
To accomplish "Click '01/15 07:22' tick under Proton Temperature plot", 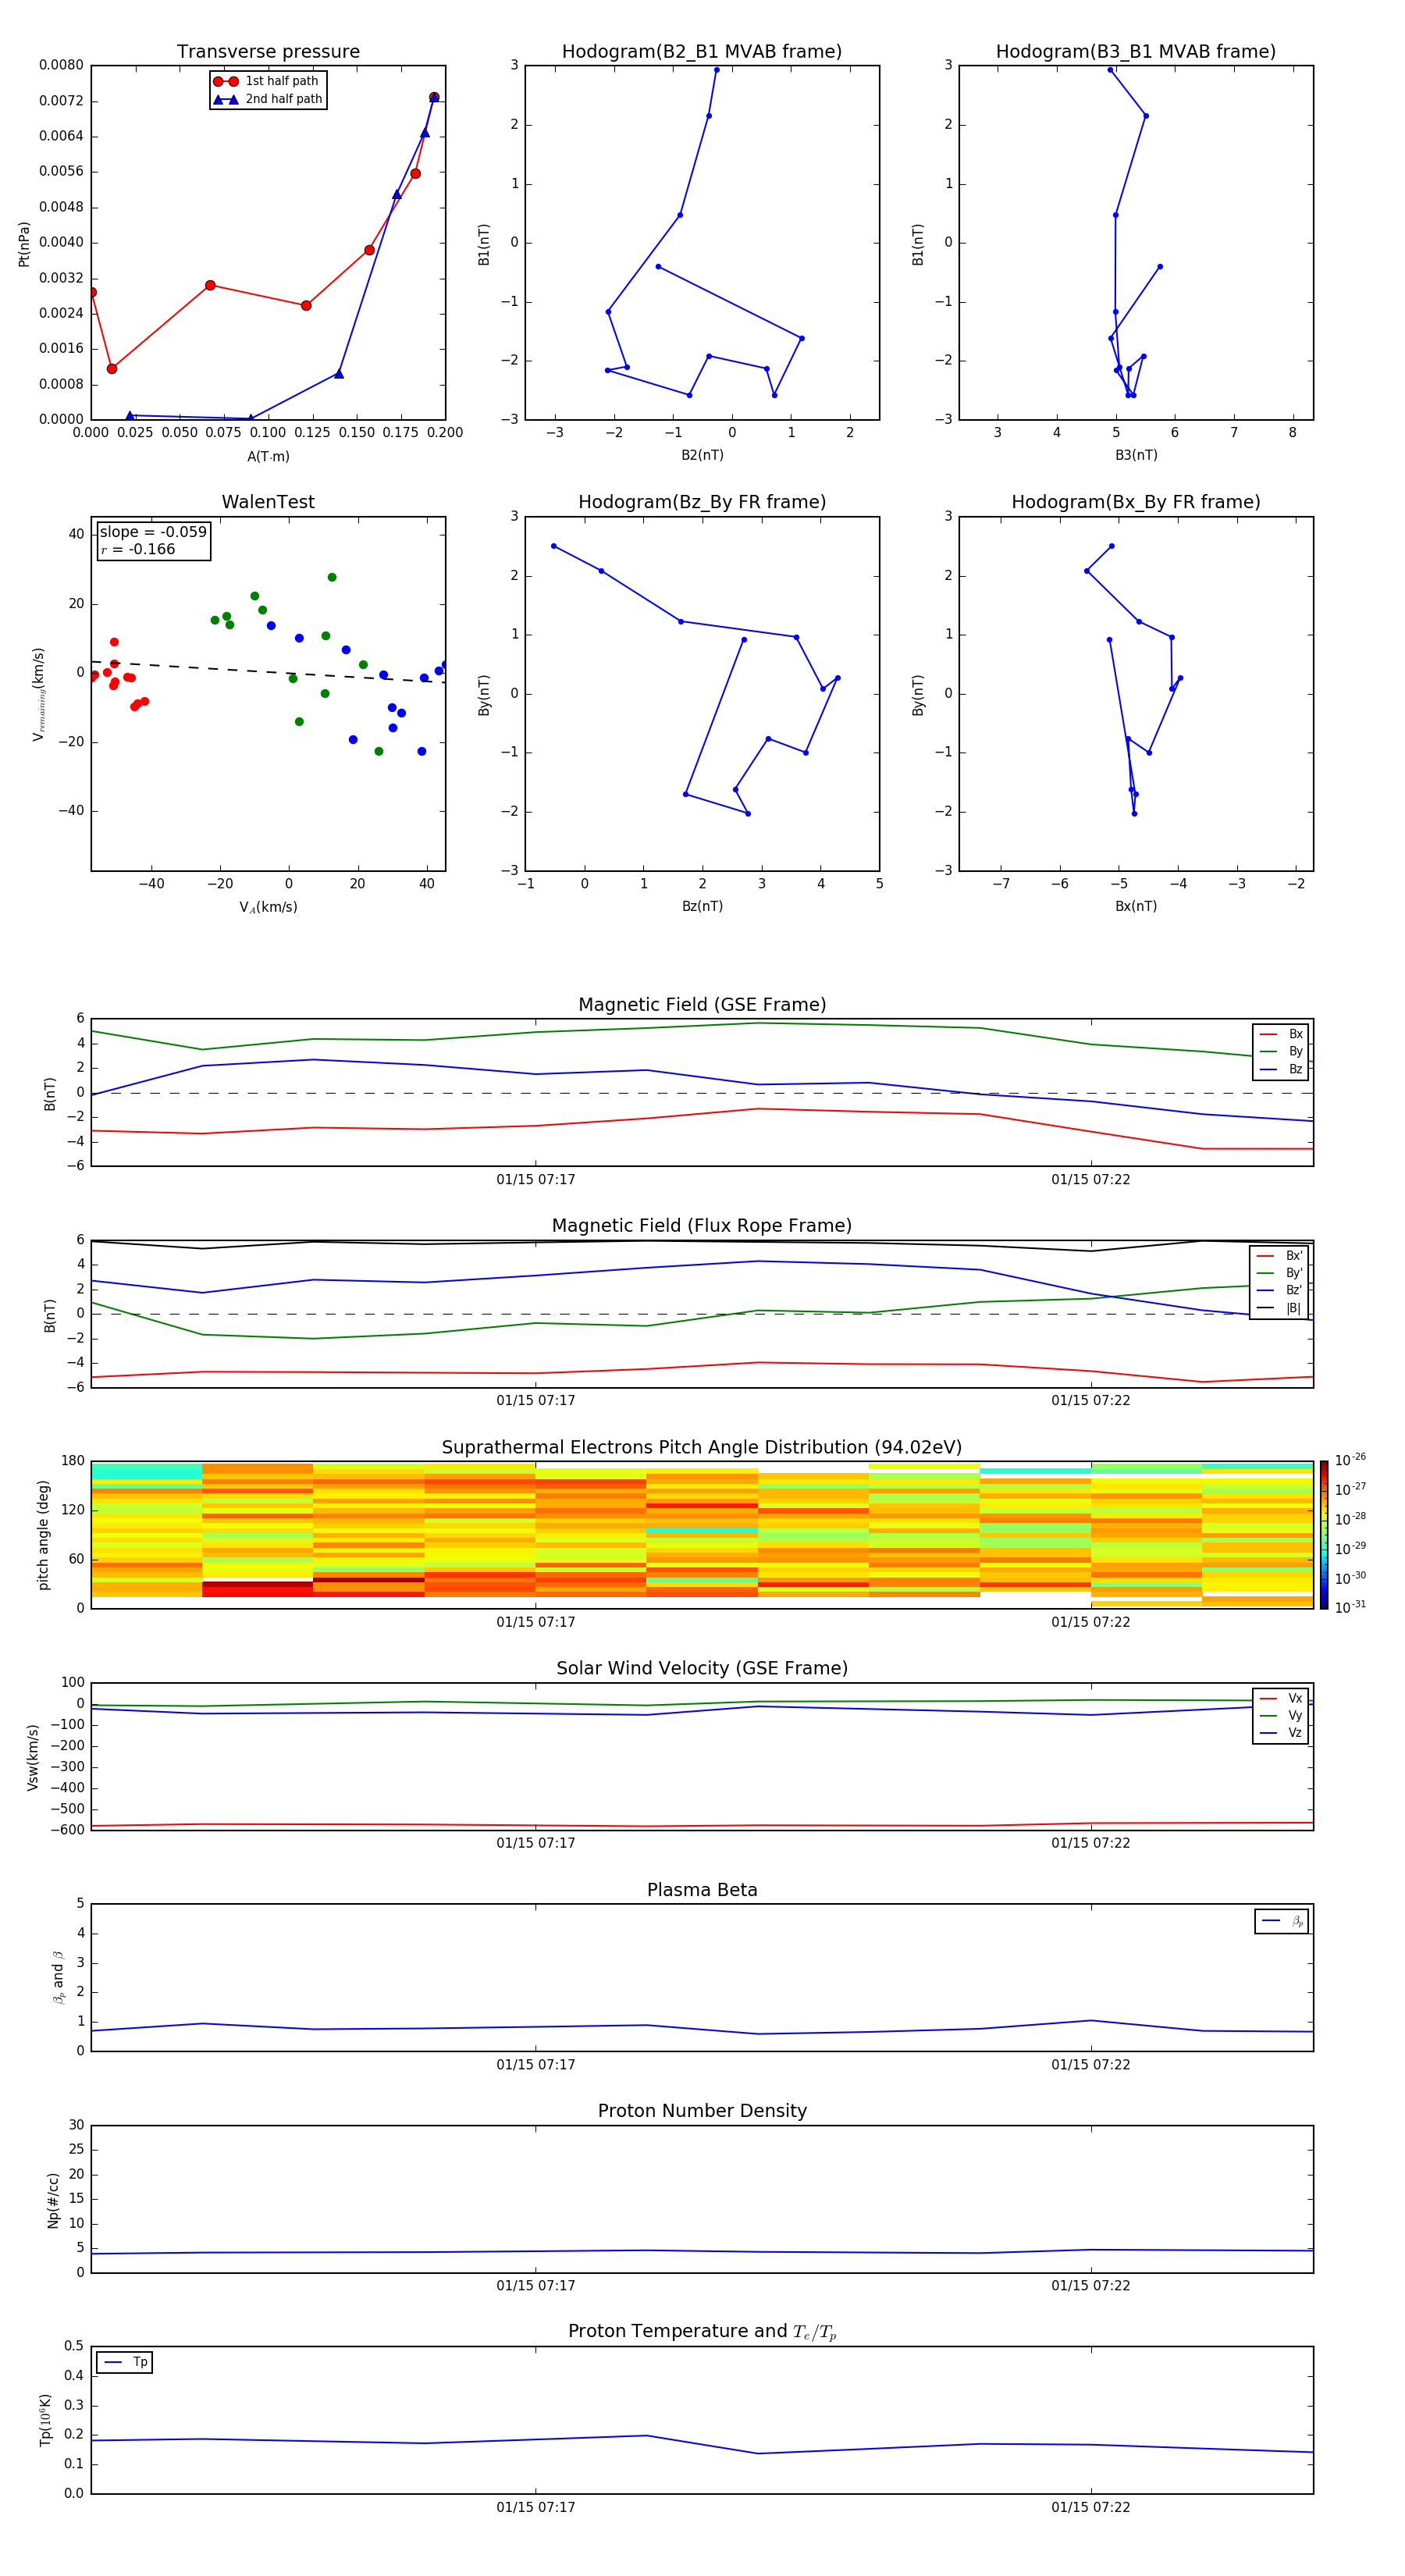I will click(x=1091, y=2507).
